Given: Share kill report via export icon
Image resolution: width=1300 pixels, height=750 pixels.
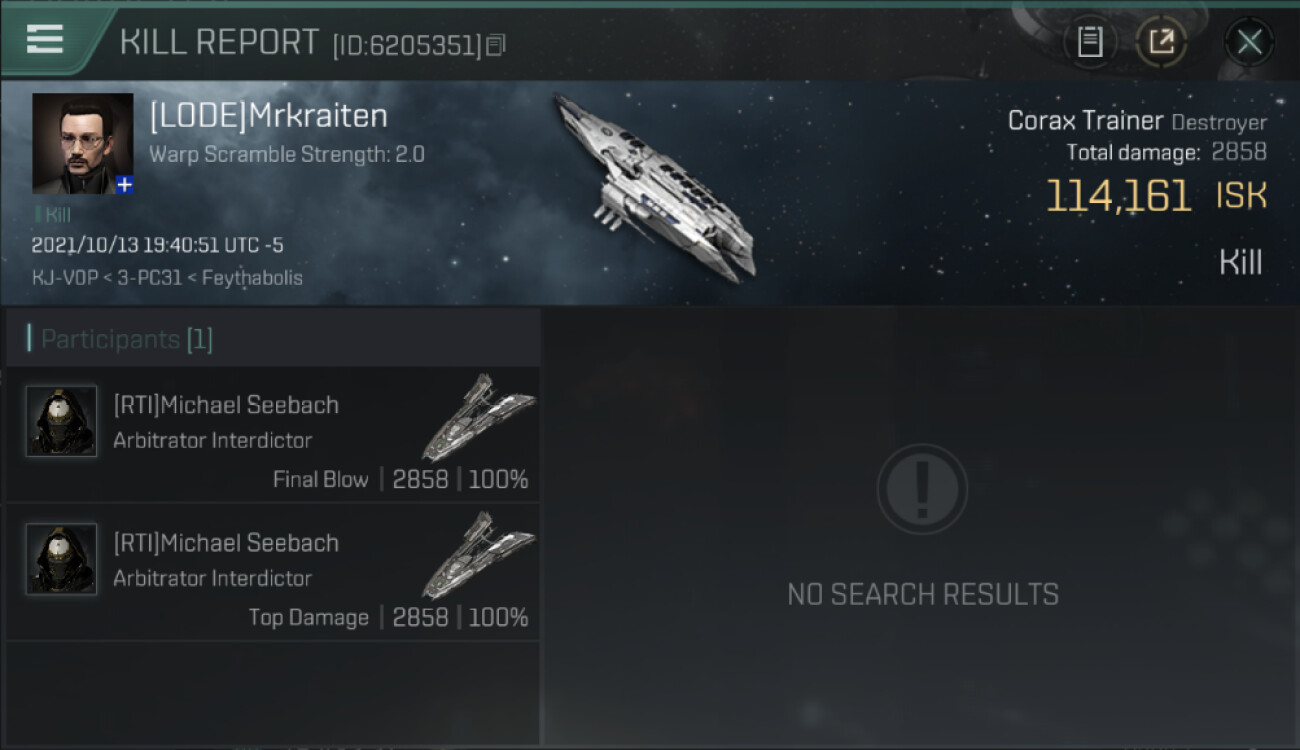Looking at the screenshot, I should 1161,42.
